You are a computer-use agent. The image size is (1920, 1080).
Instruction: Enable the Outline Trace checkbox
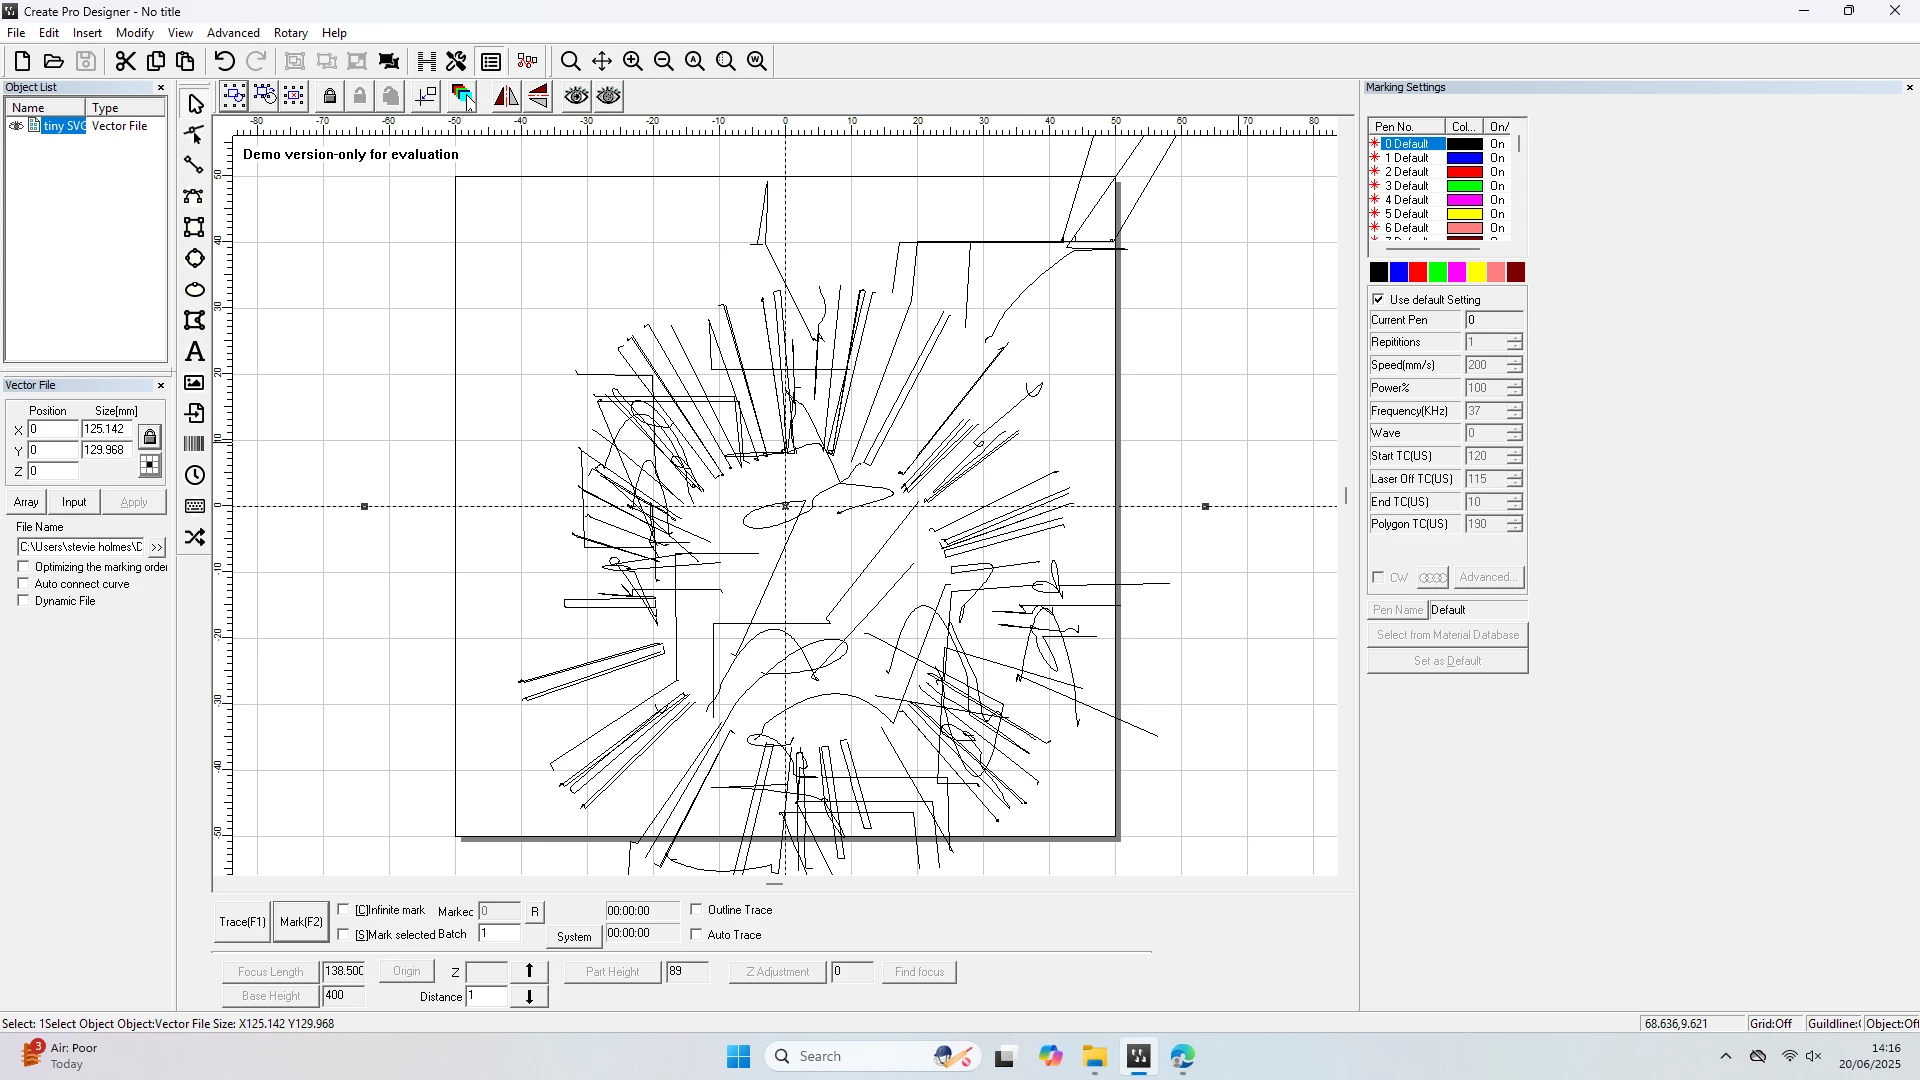coord(697,910)
